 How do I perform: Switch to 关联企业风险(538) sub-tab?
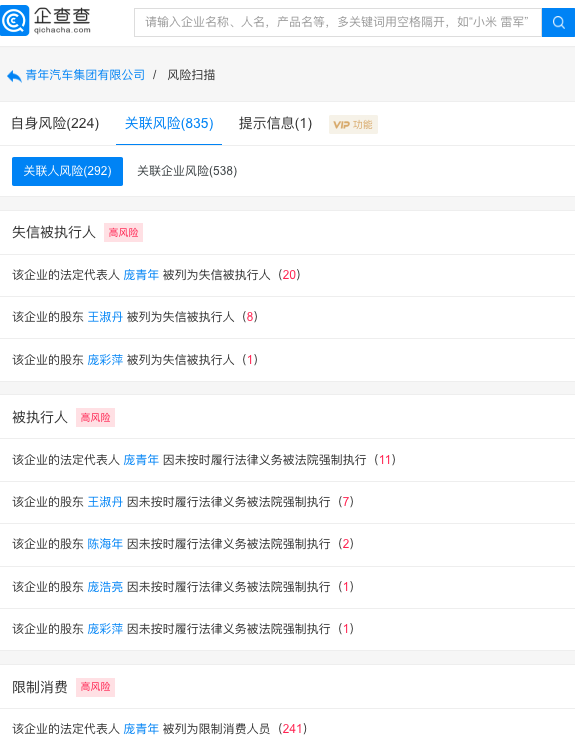[187, 171]
